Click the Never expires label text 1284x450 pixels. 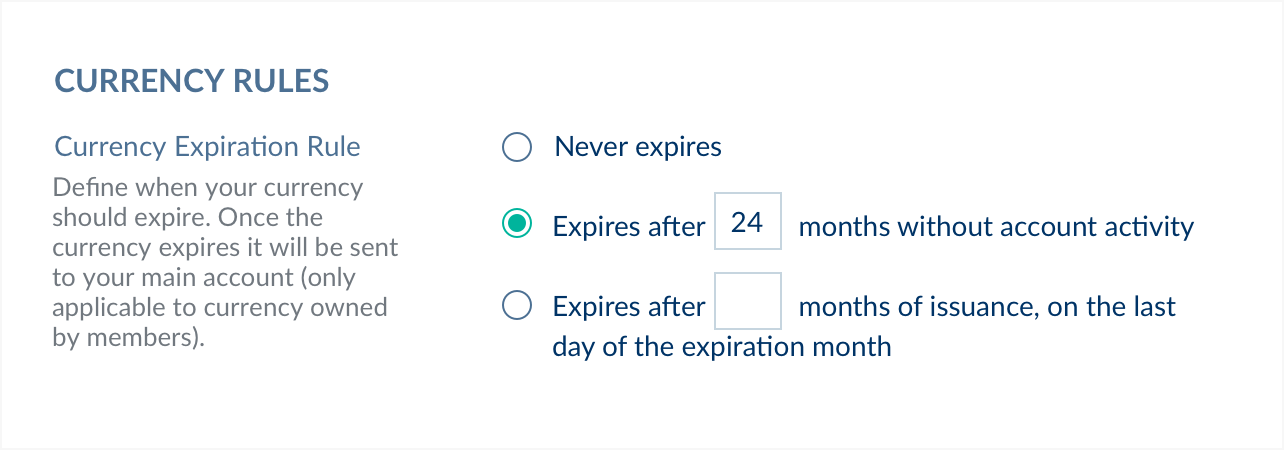tap(638, 148)
